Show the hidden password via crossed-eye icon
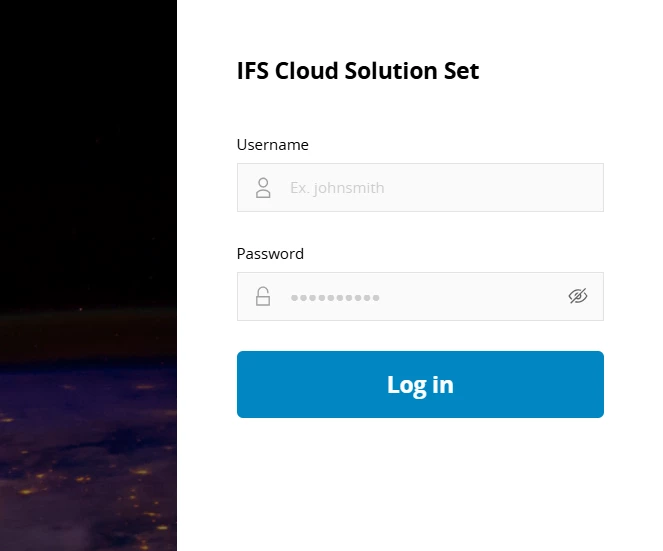 coord(577,296)
